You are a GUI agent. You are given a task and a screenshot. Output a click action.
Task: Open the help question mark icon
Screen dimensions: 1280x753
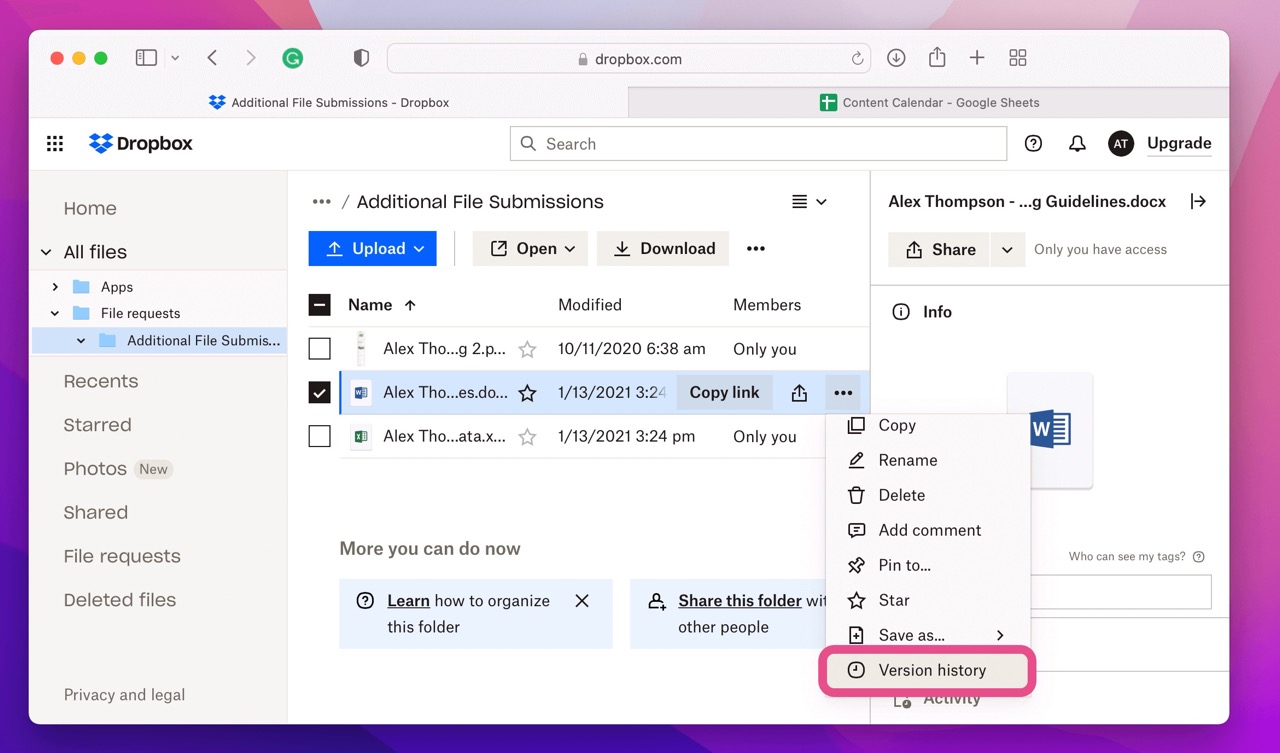(1033, 144)
